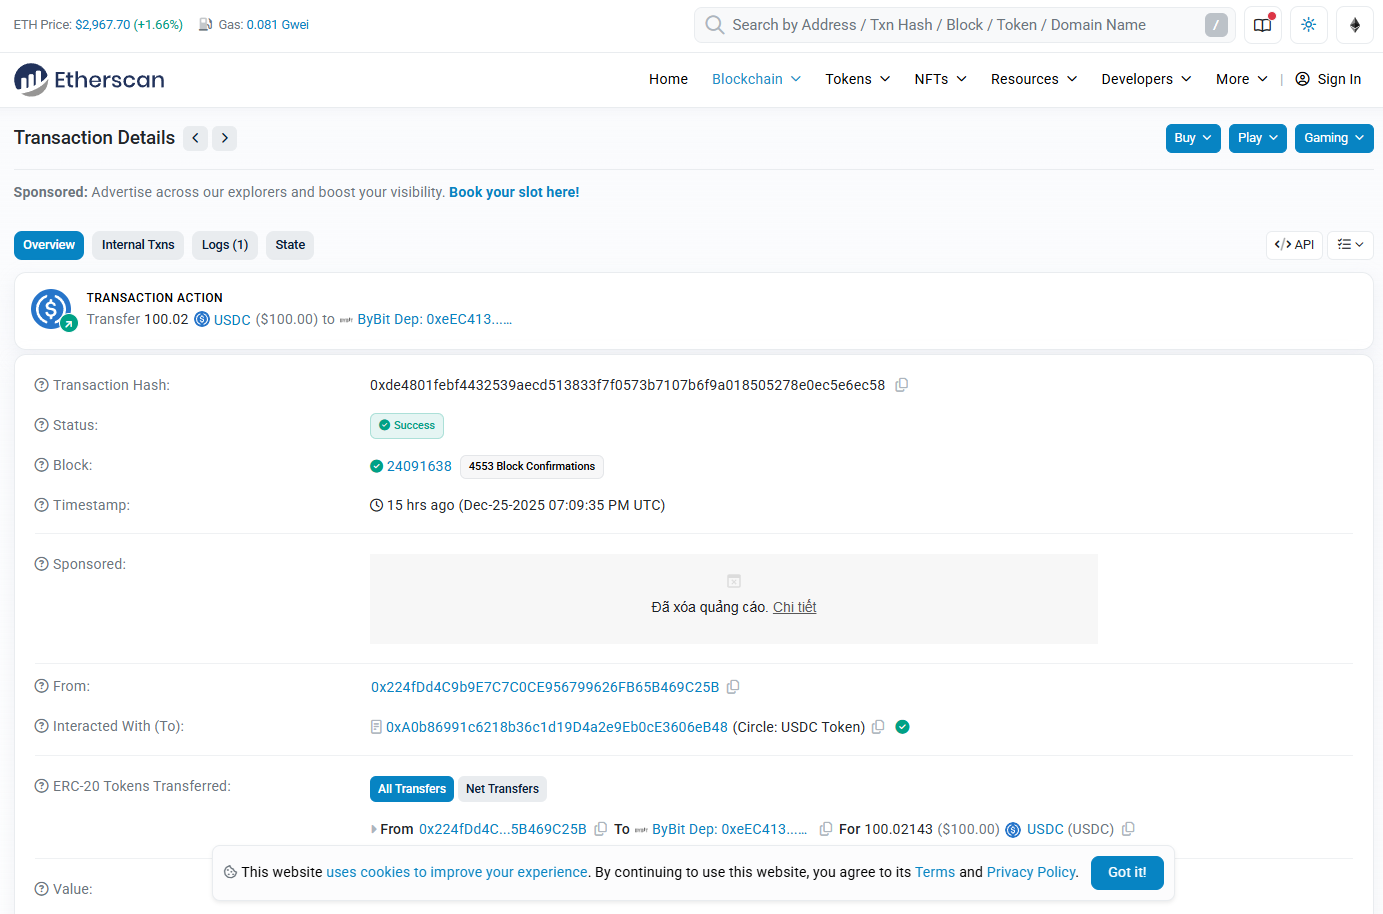Click the Status help icon
The height and width of the screenshot is (914, 1383).
pos(42,425)
